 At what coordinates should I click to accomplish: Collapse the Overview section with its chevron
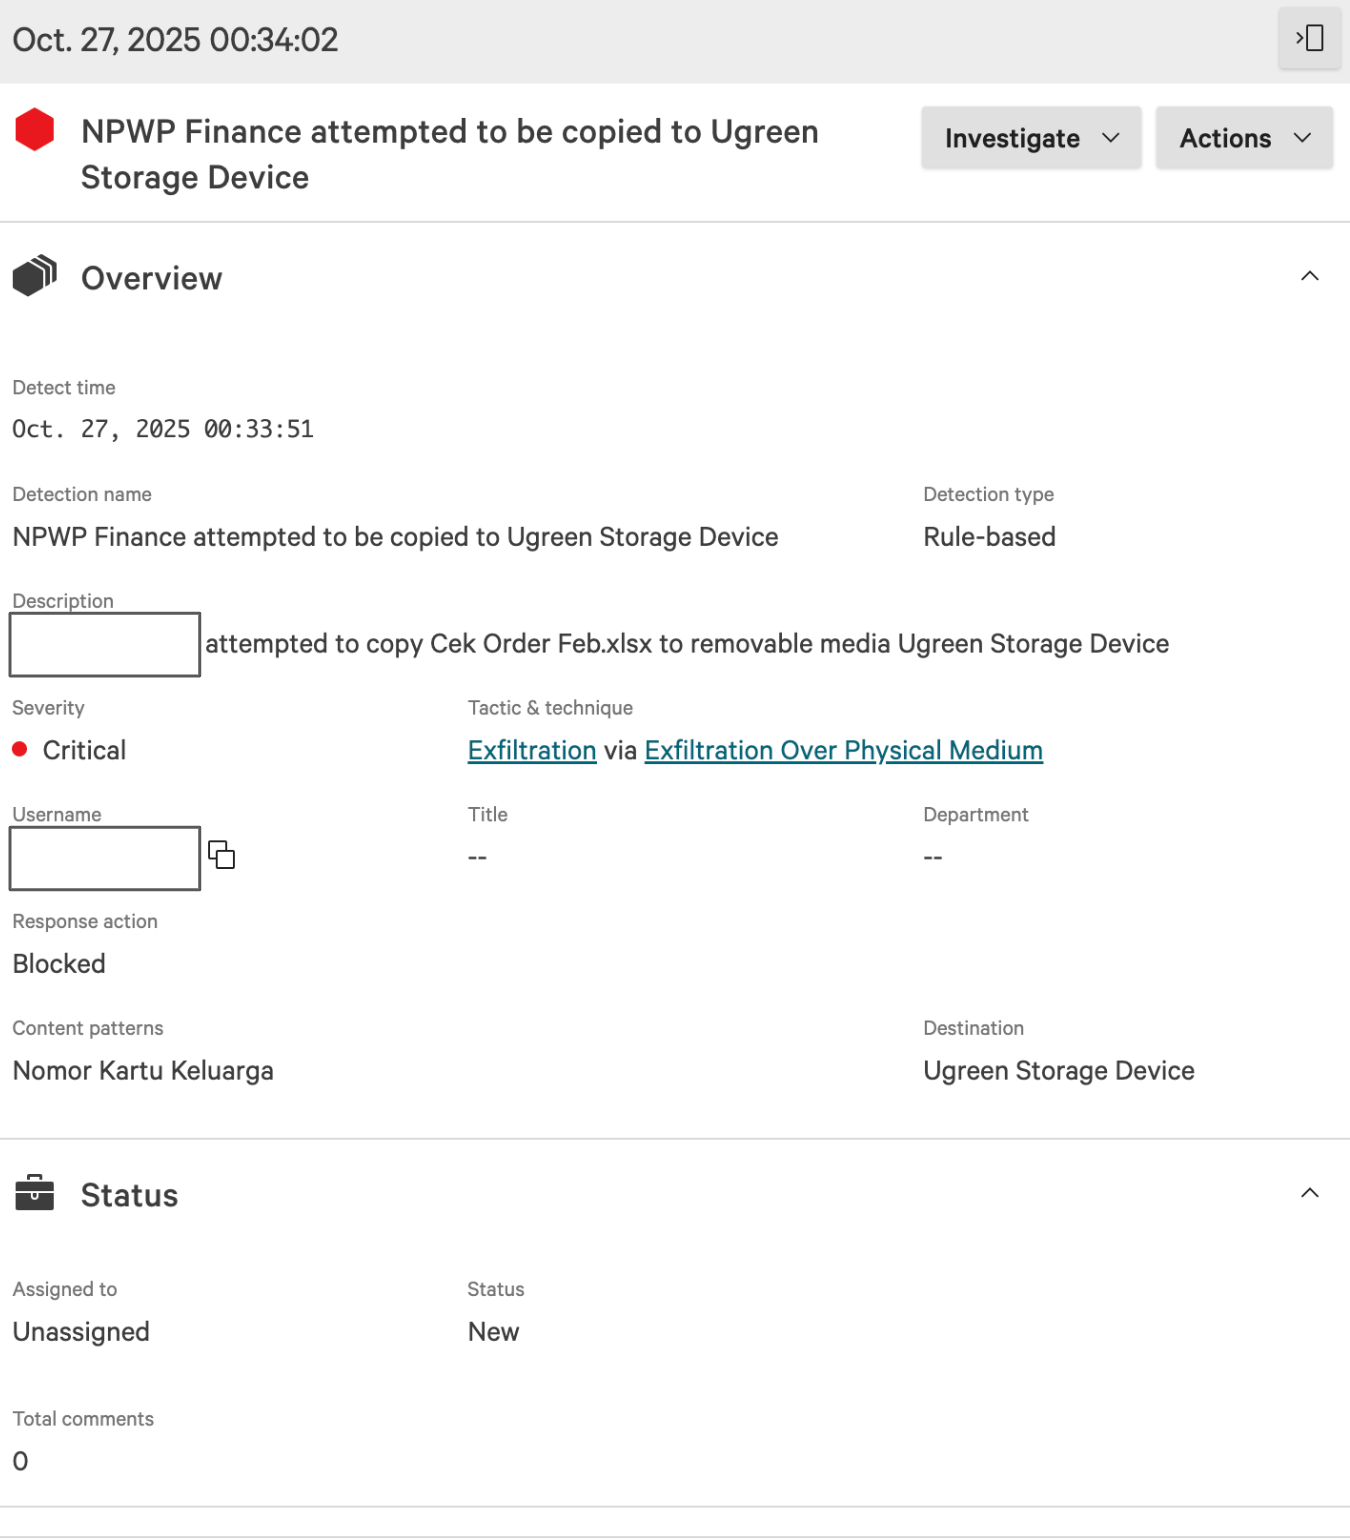tap(1310, 276)
